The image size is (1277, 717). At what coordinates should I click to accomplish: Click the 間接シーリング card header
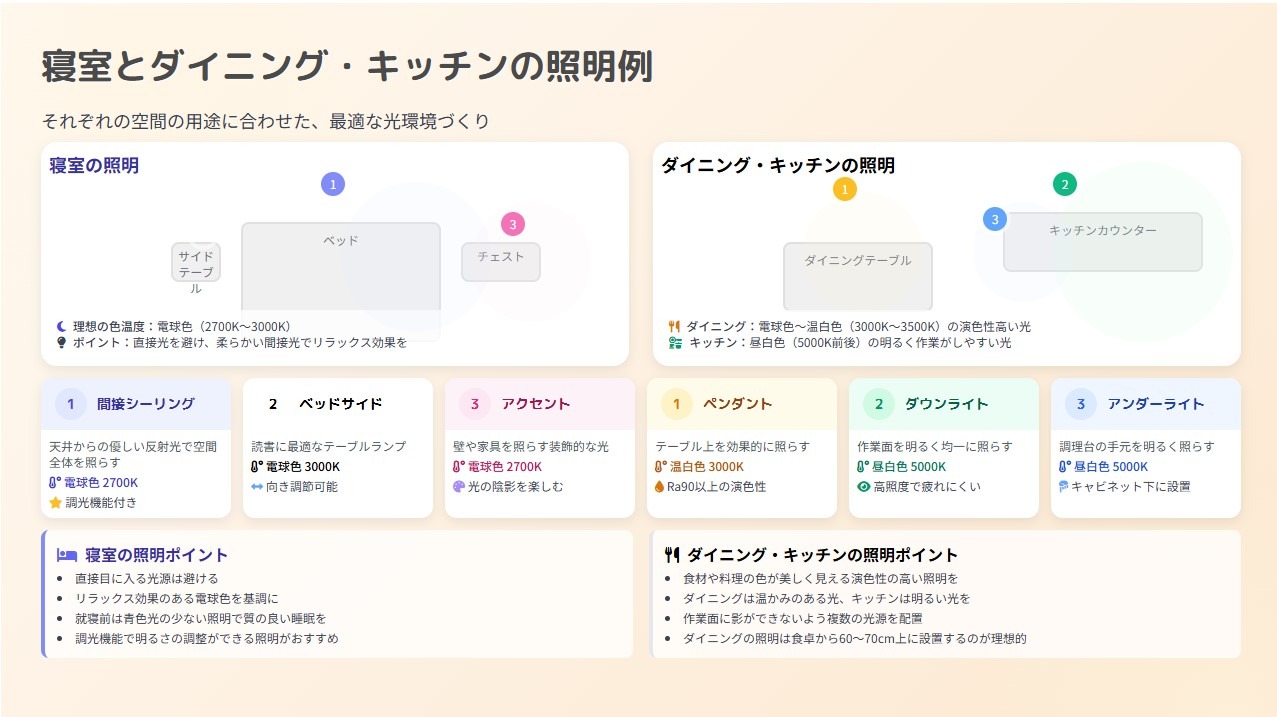click(136, 404)
